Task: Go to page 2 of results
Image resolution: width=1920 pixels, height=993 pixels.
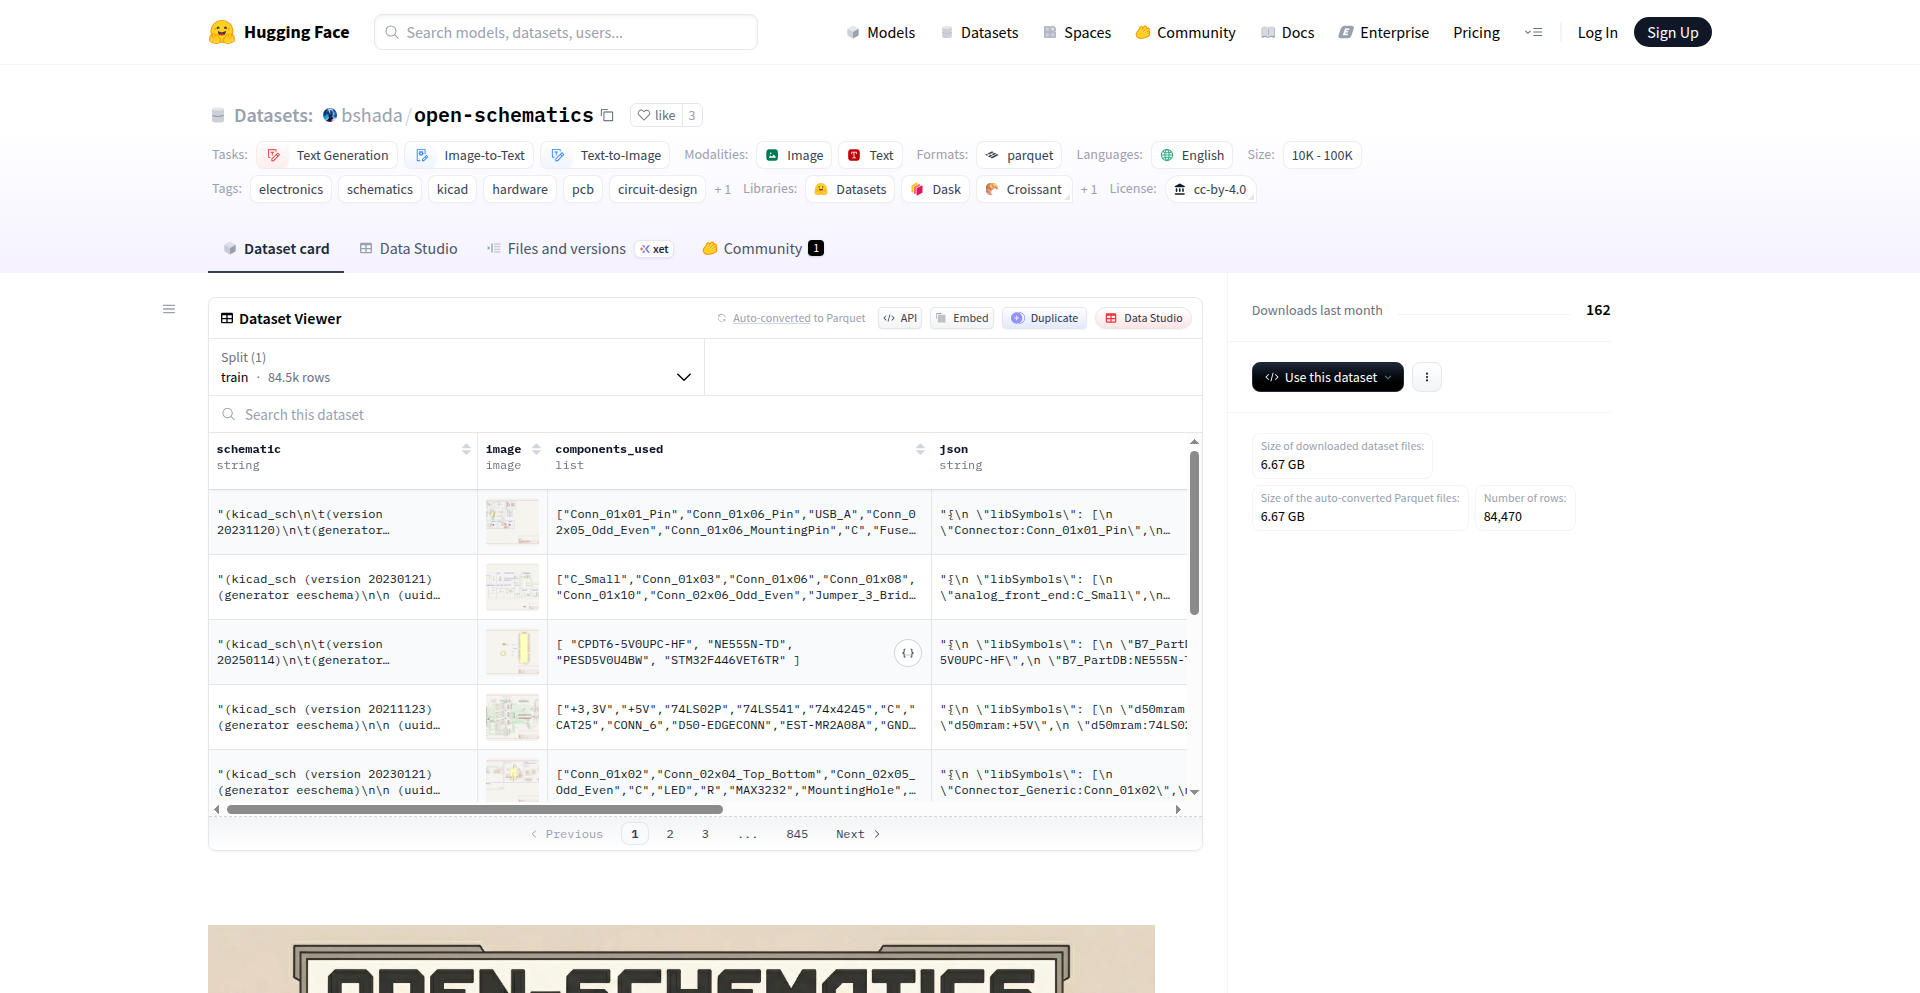Action: [670, 834]
